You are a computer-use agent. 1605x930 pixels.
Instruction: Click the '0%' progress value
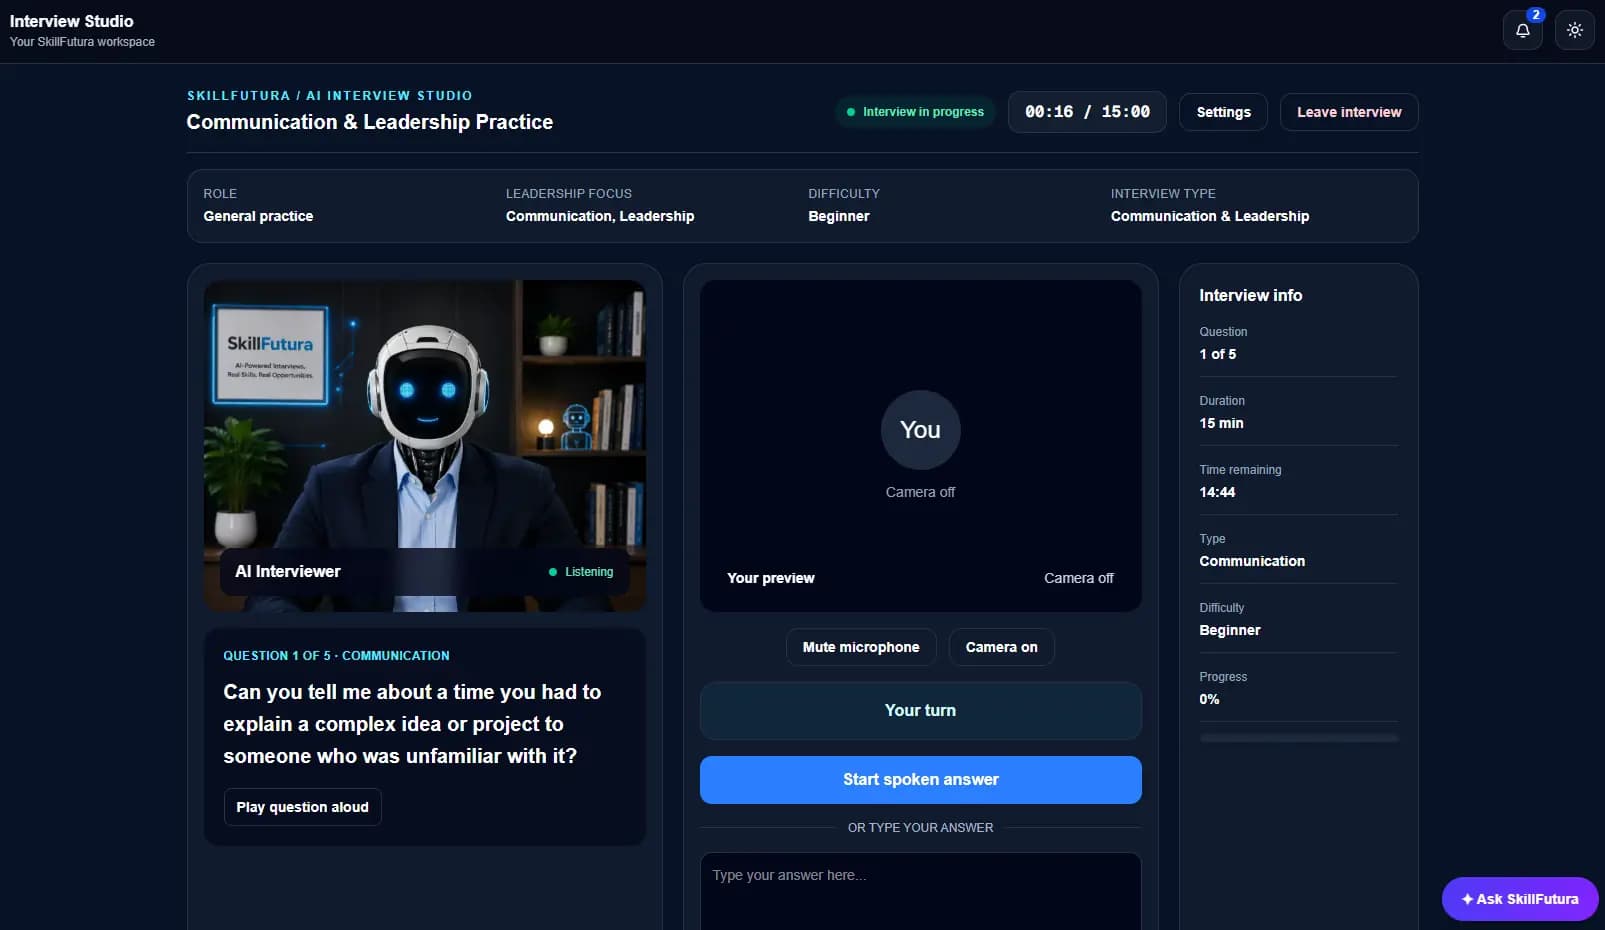1209,699
